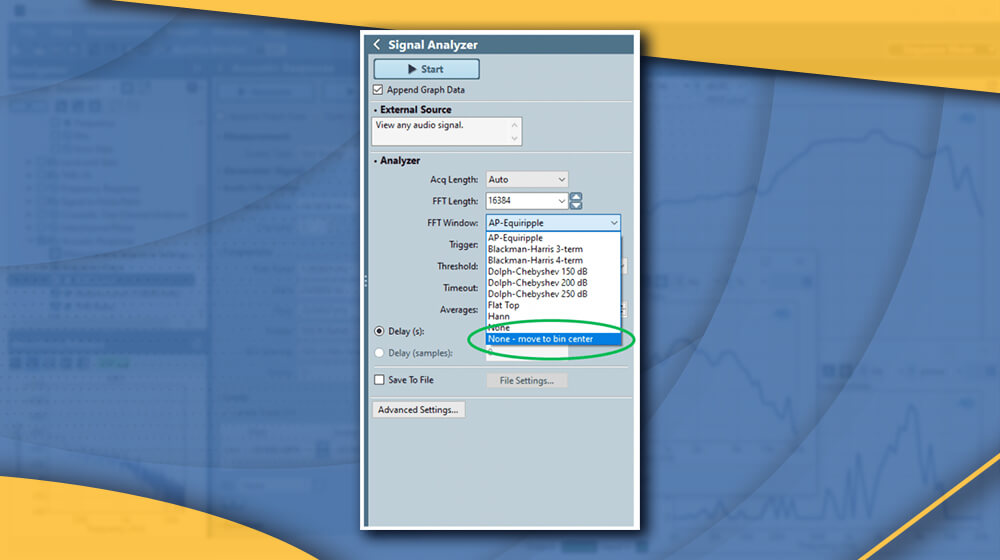Image resolution: width=1000 pixels, height=560 pixels.
Task: Click the 'View any audio signal' description field
Action: 446,131
